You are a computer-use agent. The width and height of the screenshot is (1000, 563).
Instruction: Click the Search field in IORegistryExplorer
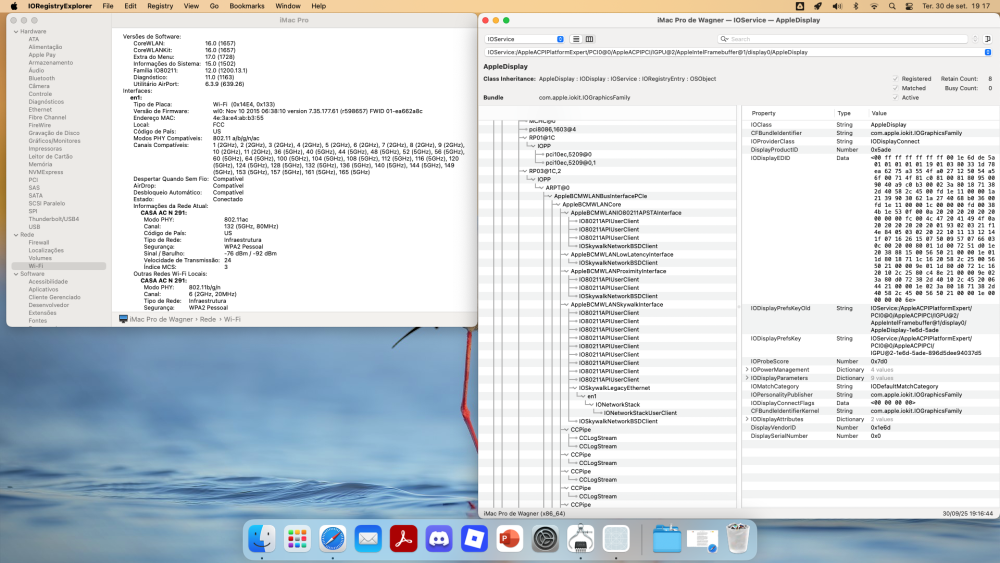[847, 39]
